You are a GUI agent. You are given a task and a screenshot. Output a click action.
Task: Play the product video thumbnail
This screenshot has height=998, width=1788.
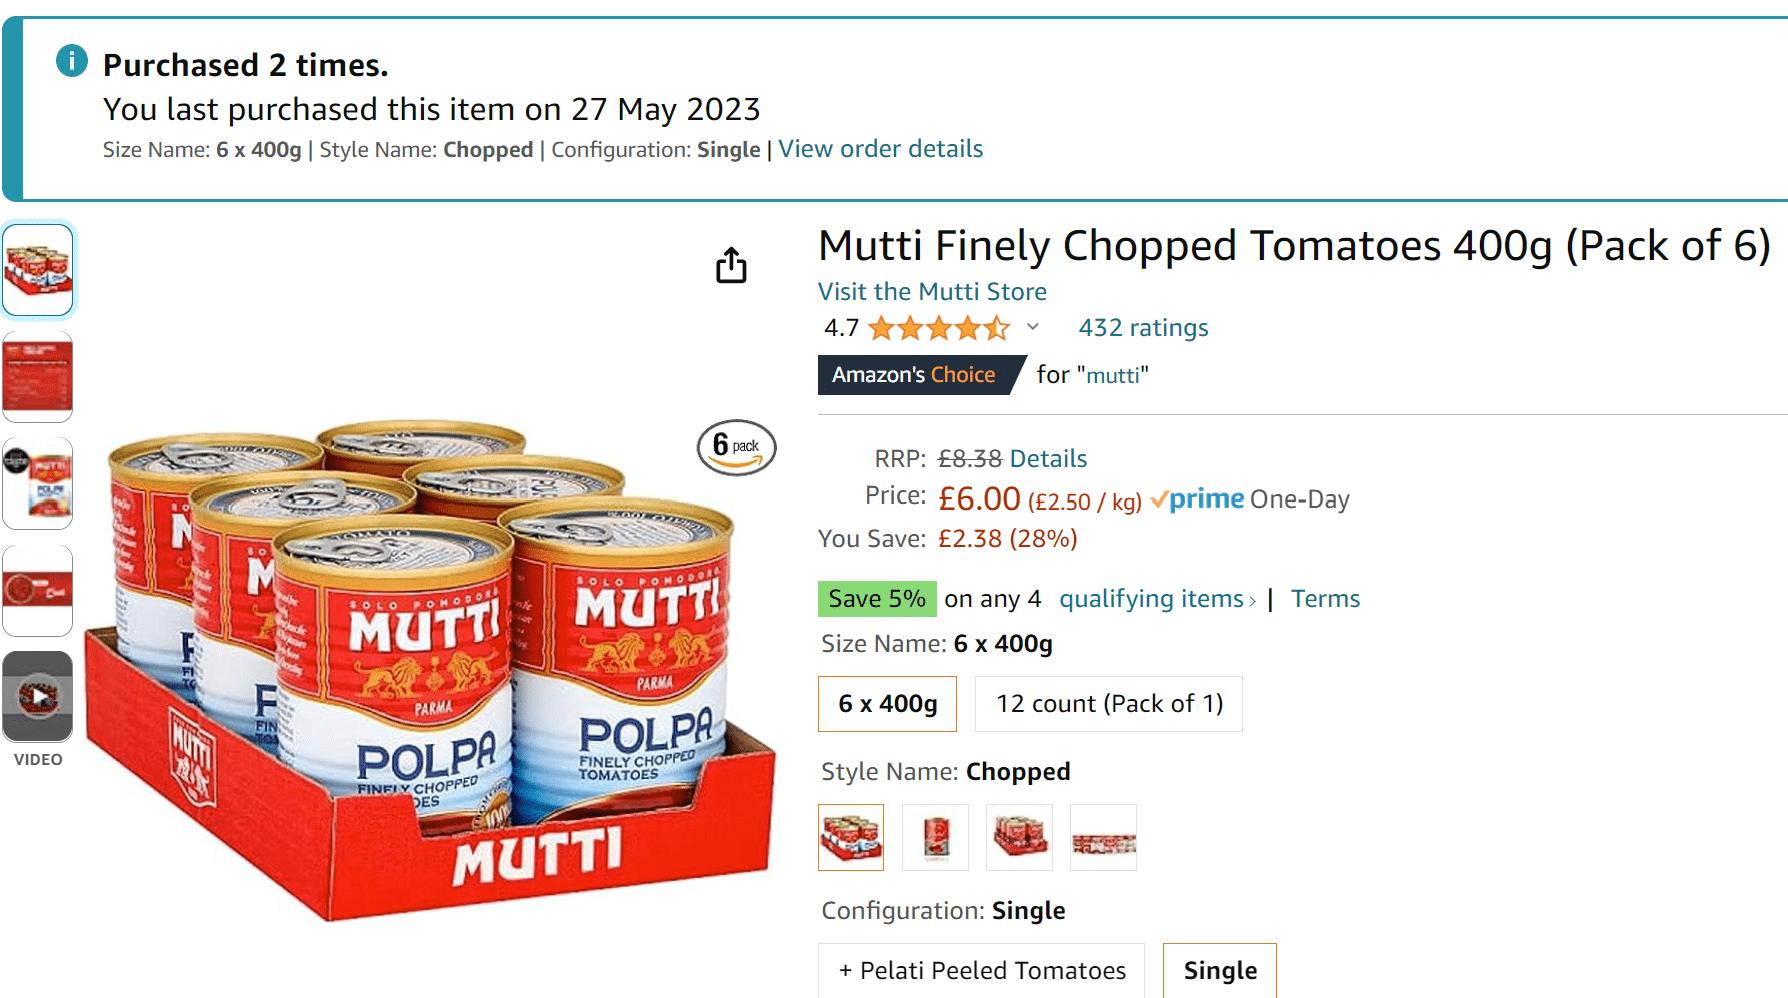tap(38, 696)
